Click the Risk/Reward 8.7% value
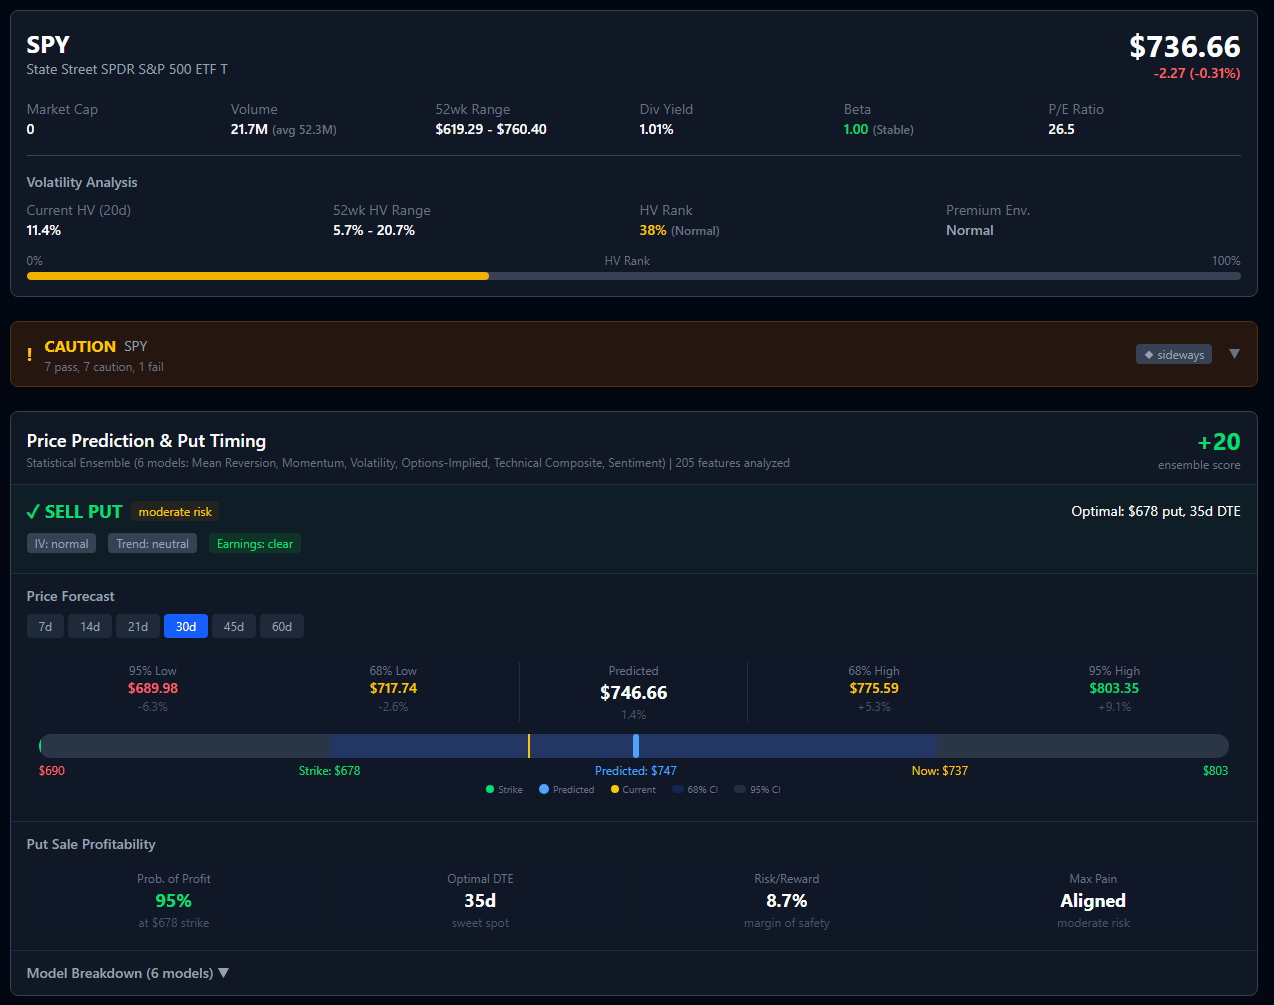This screenshot has height=1005, width=1274. tap(786, 901)
